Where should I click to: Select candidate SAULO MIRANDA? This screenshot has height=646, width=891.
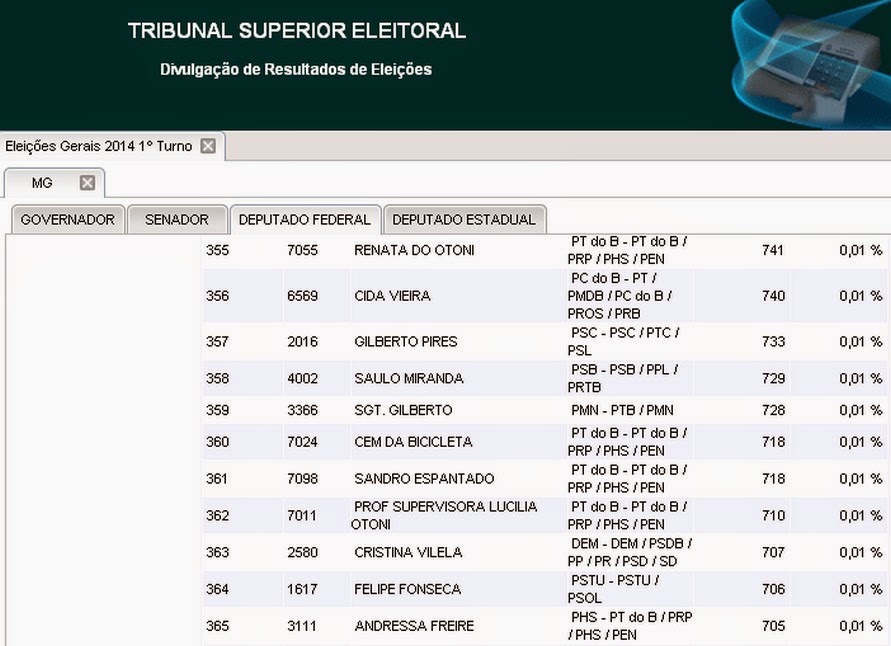[x=409, y=378]
